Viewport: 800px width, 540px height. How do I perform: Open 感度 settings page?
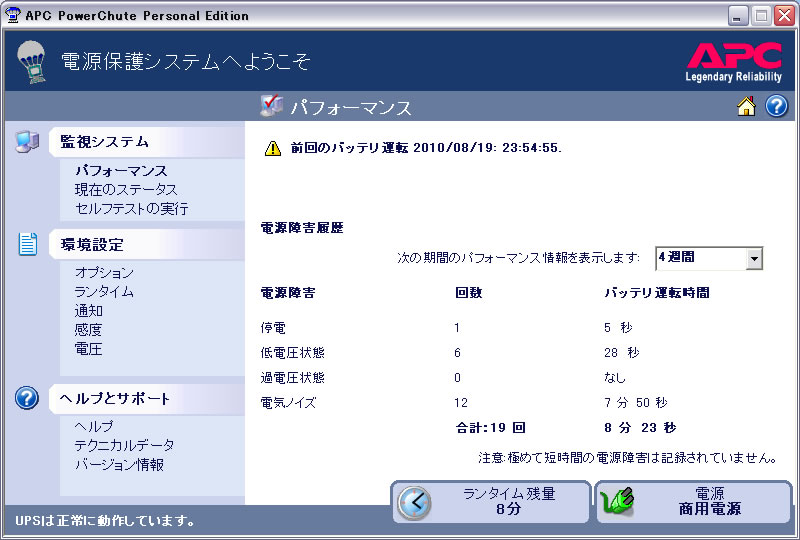(x=88, y=330)
